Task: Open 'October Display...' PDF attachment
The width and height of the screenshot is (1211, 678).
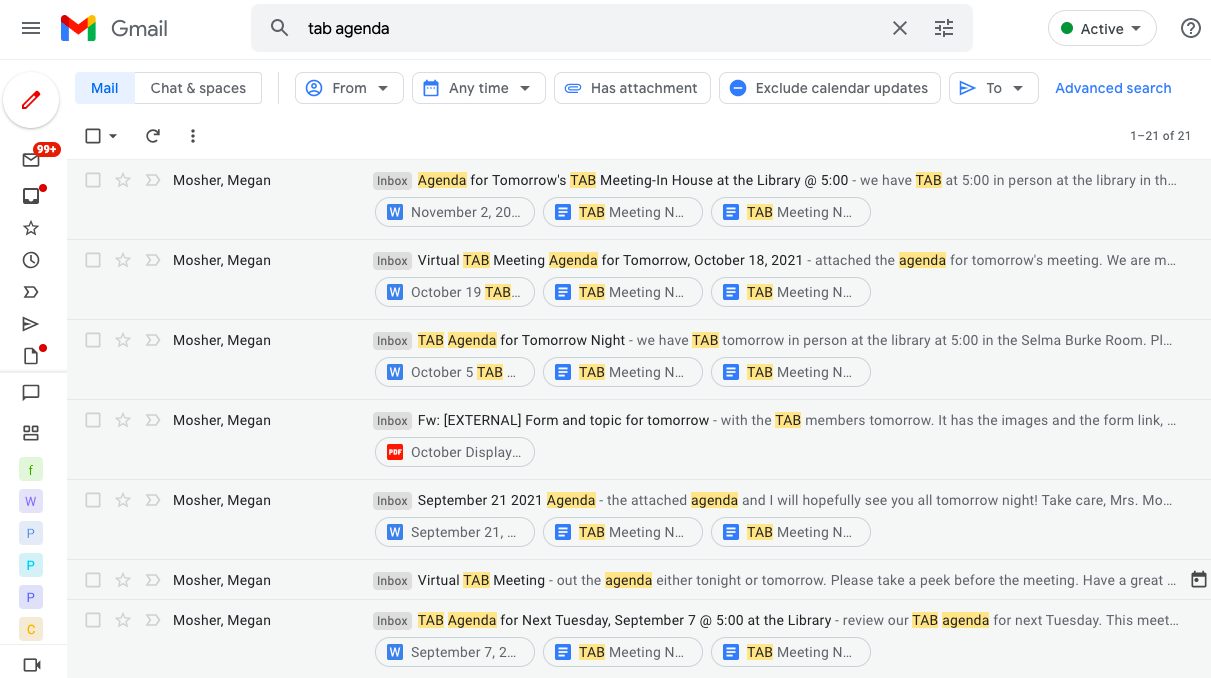Action: (x=455, y=452)
